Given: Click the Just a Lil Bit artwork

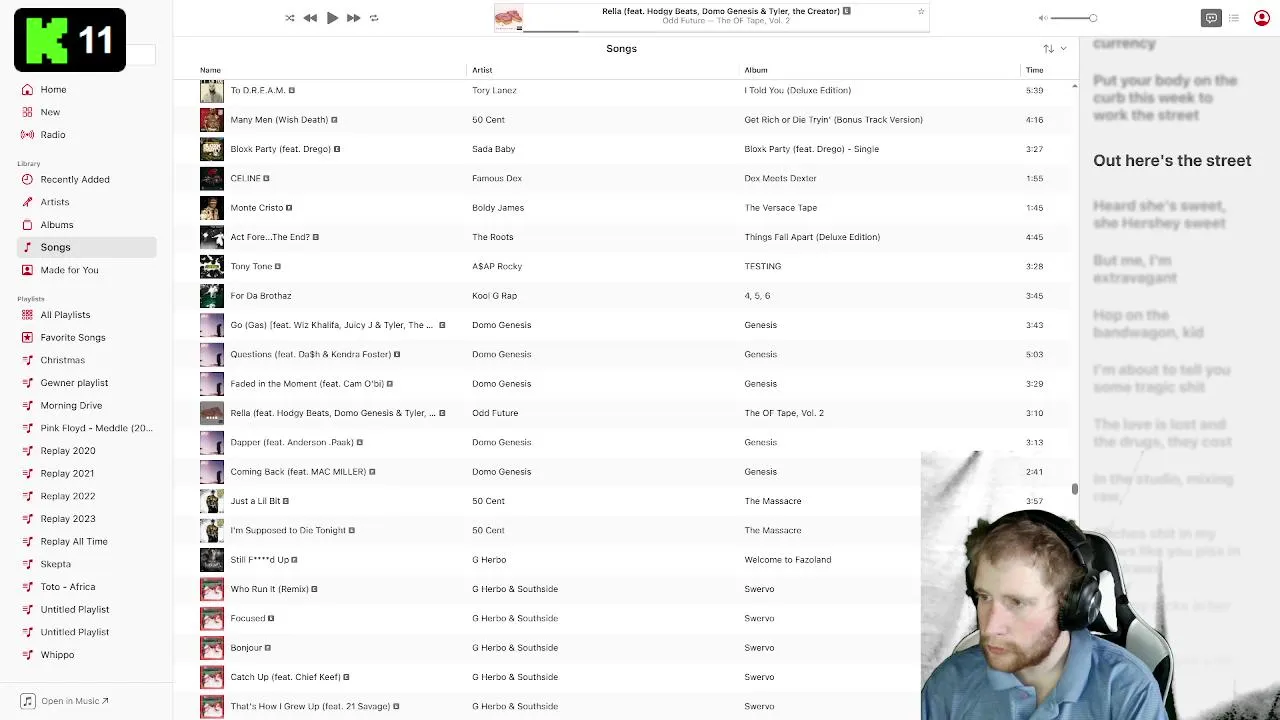Looking at the screenshot, I should 212,501.
